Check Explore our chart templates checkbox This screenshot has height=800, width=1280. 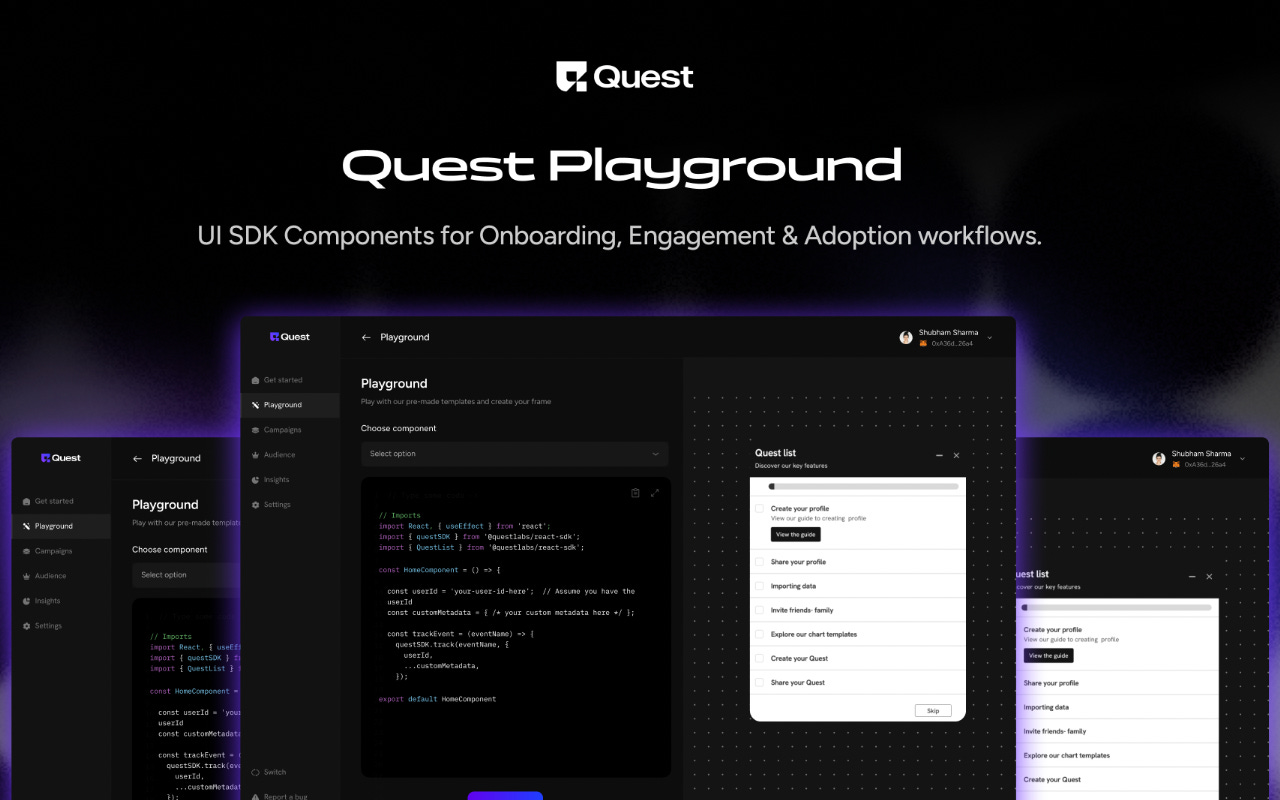point(760,634)
